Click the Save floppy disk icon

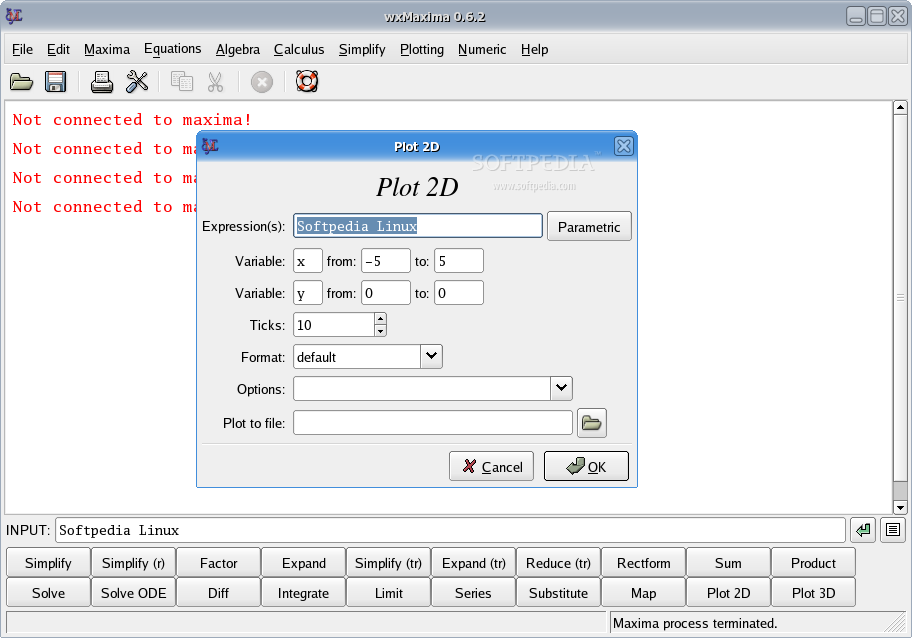tap(56, 82)
